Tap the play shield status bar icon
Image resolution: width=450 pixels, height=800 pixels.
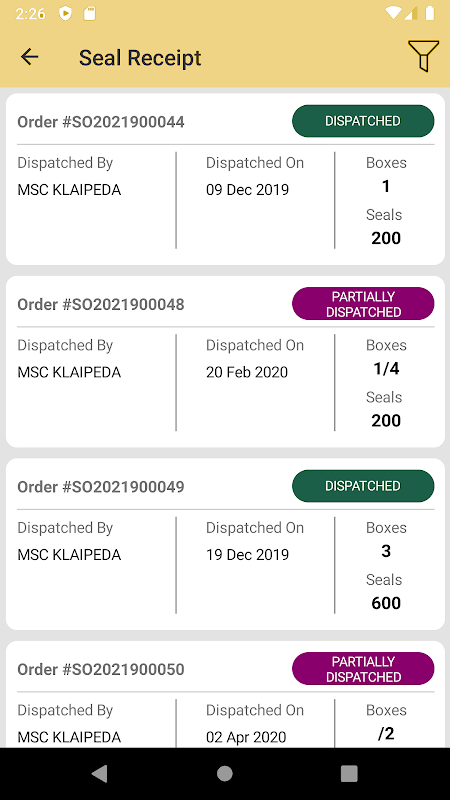[x=65, y=13]
